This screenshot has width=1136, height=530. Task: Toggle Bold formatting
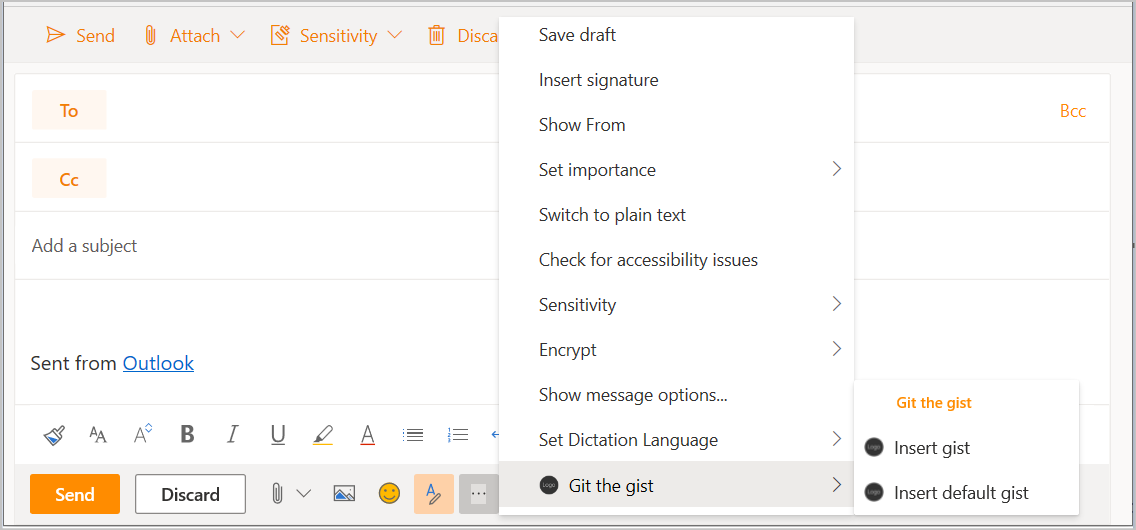pyautogui.click(x=188, y=434)
